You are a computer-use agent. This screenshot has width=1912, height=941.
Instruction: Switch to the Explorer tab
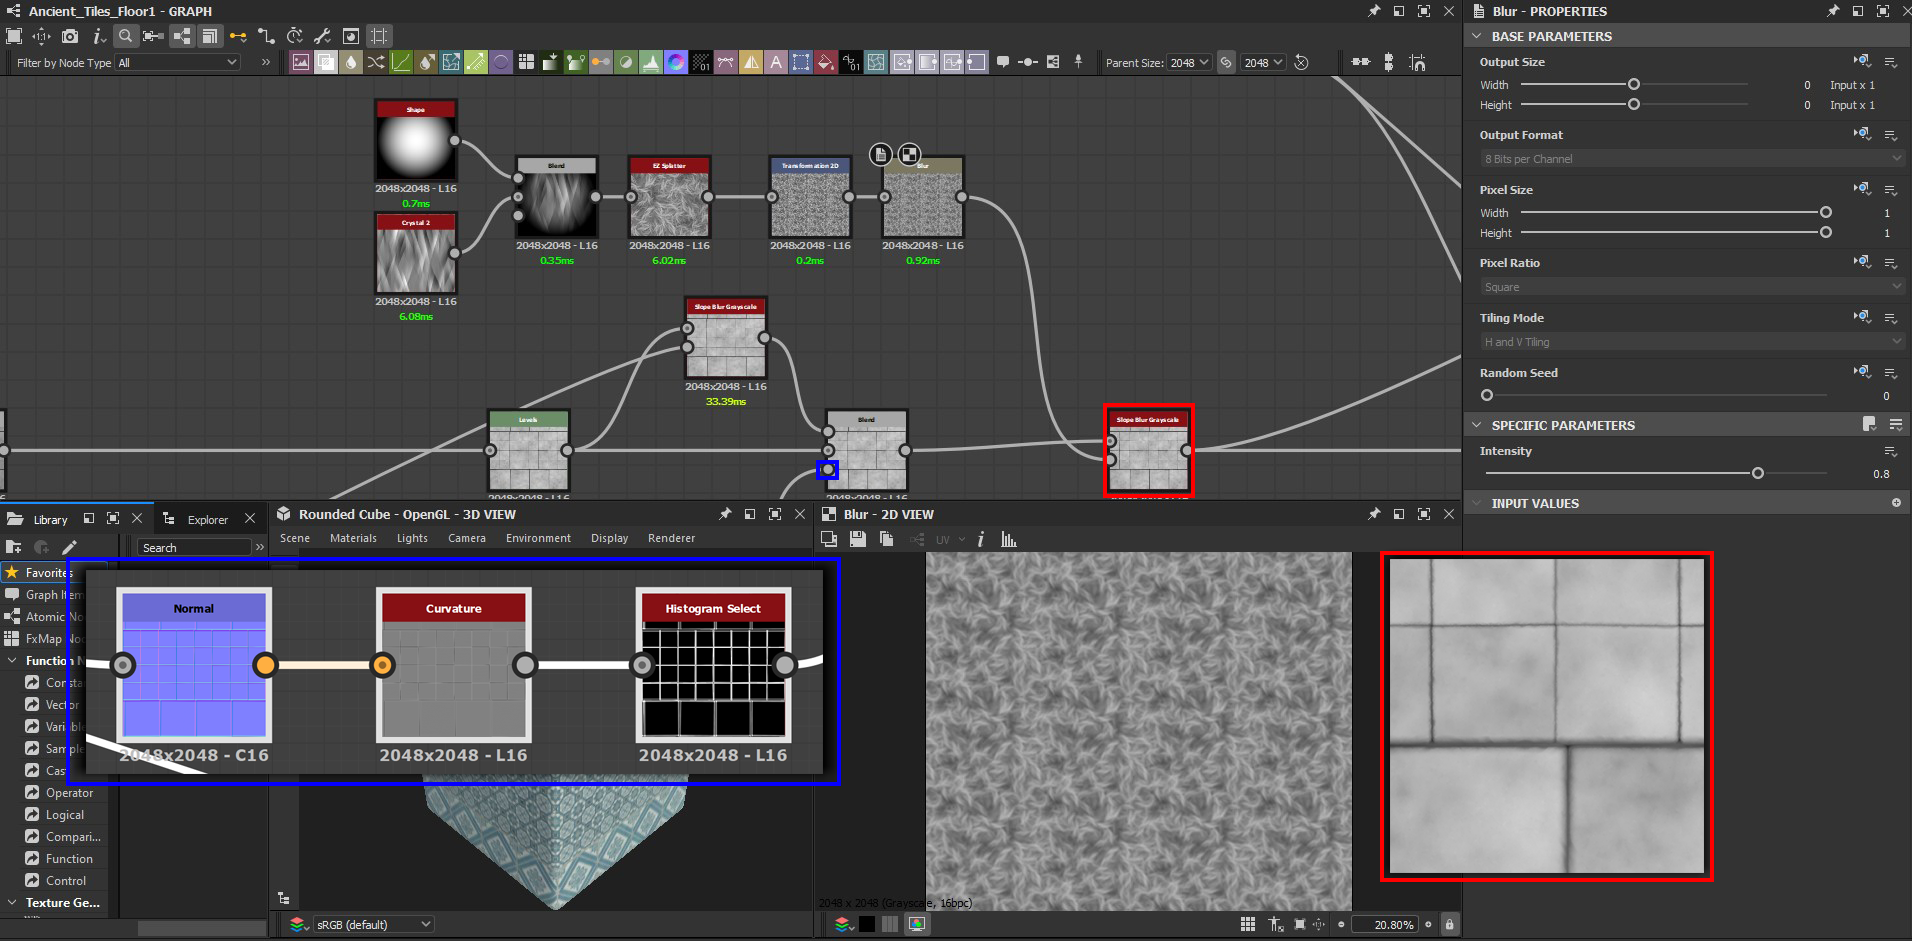coord(207,519)
